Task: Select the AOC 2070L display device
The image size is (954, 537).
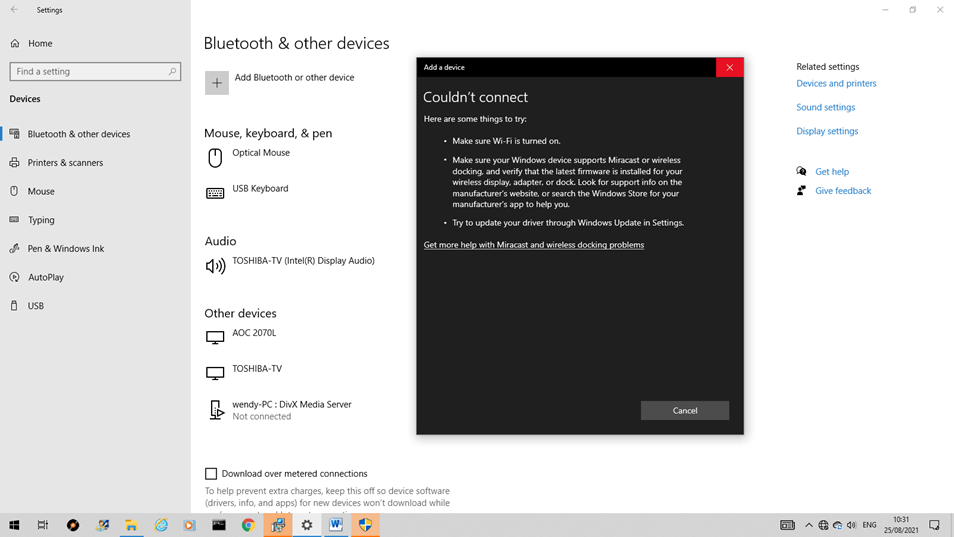Action: pyautogui.click(x=254, y=333)
